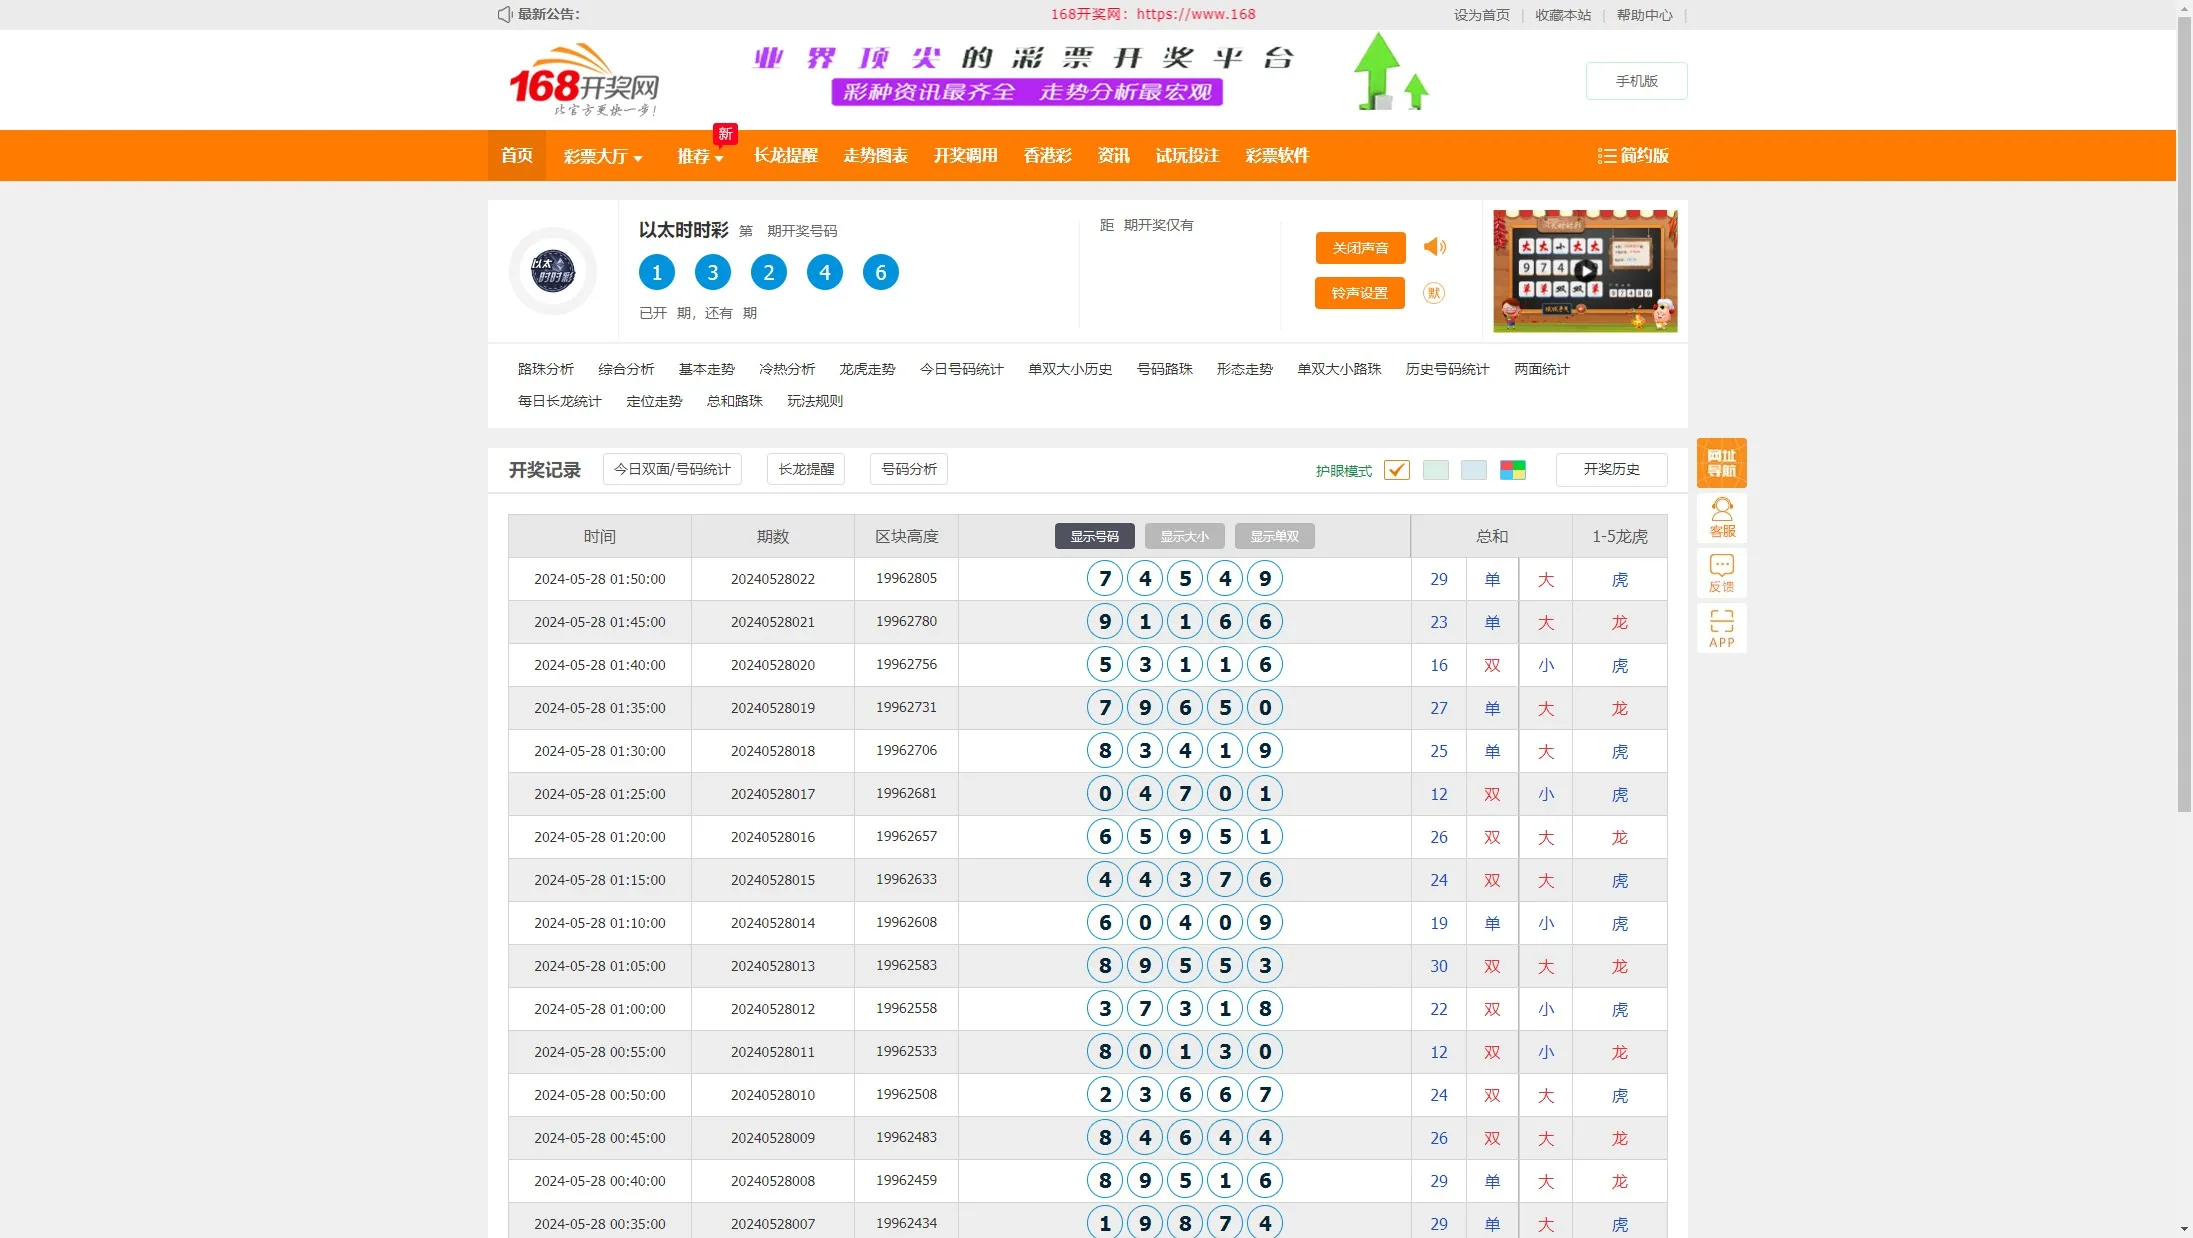Select the green eye-protection color swatch
The height and width of the screenshot is (1238, 2193).
click(1435, 470)
